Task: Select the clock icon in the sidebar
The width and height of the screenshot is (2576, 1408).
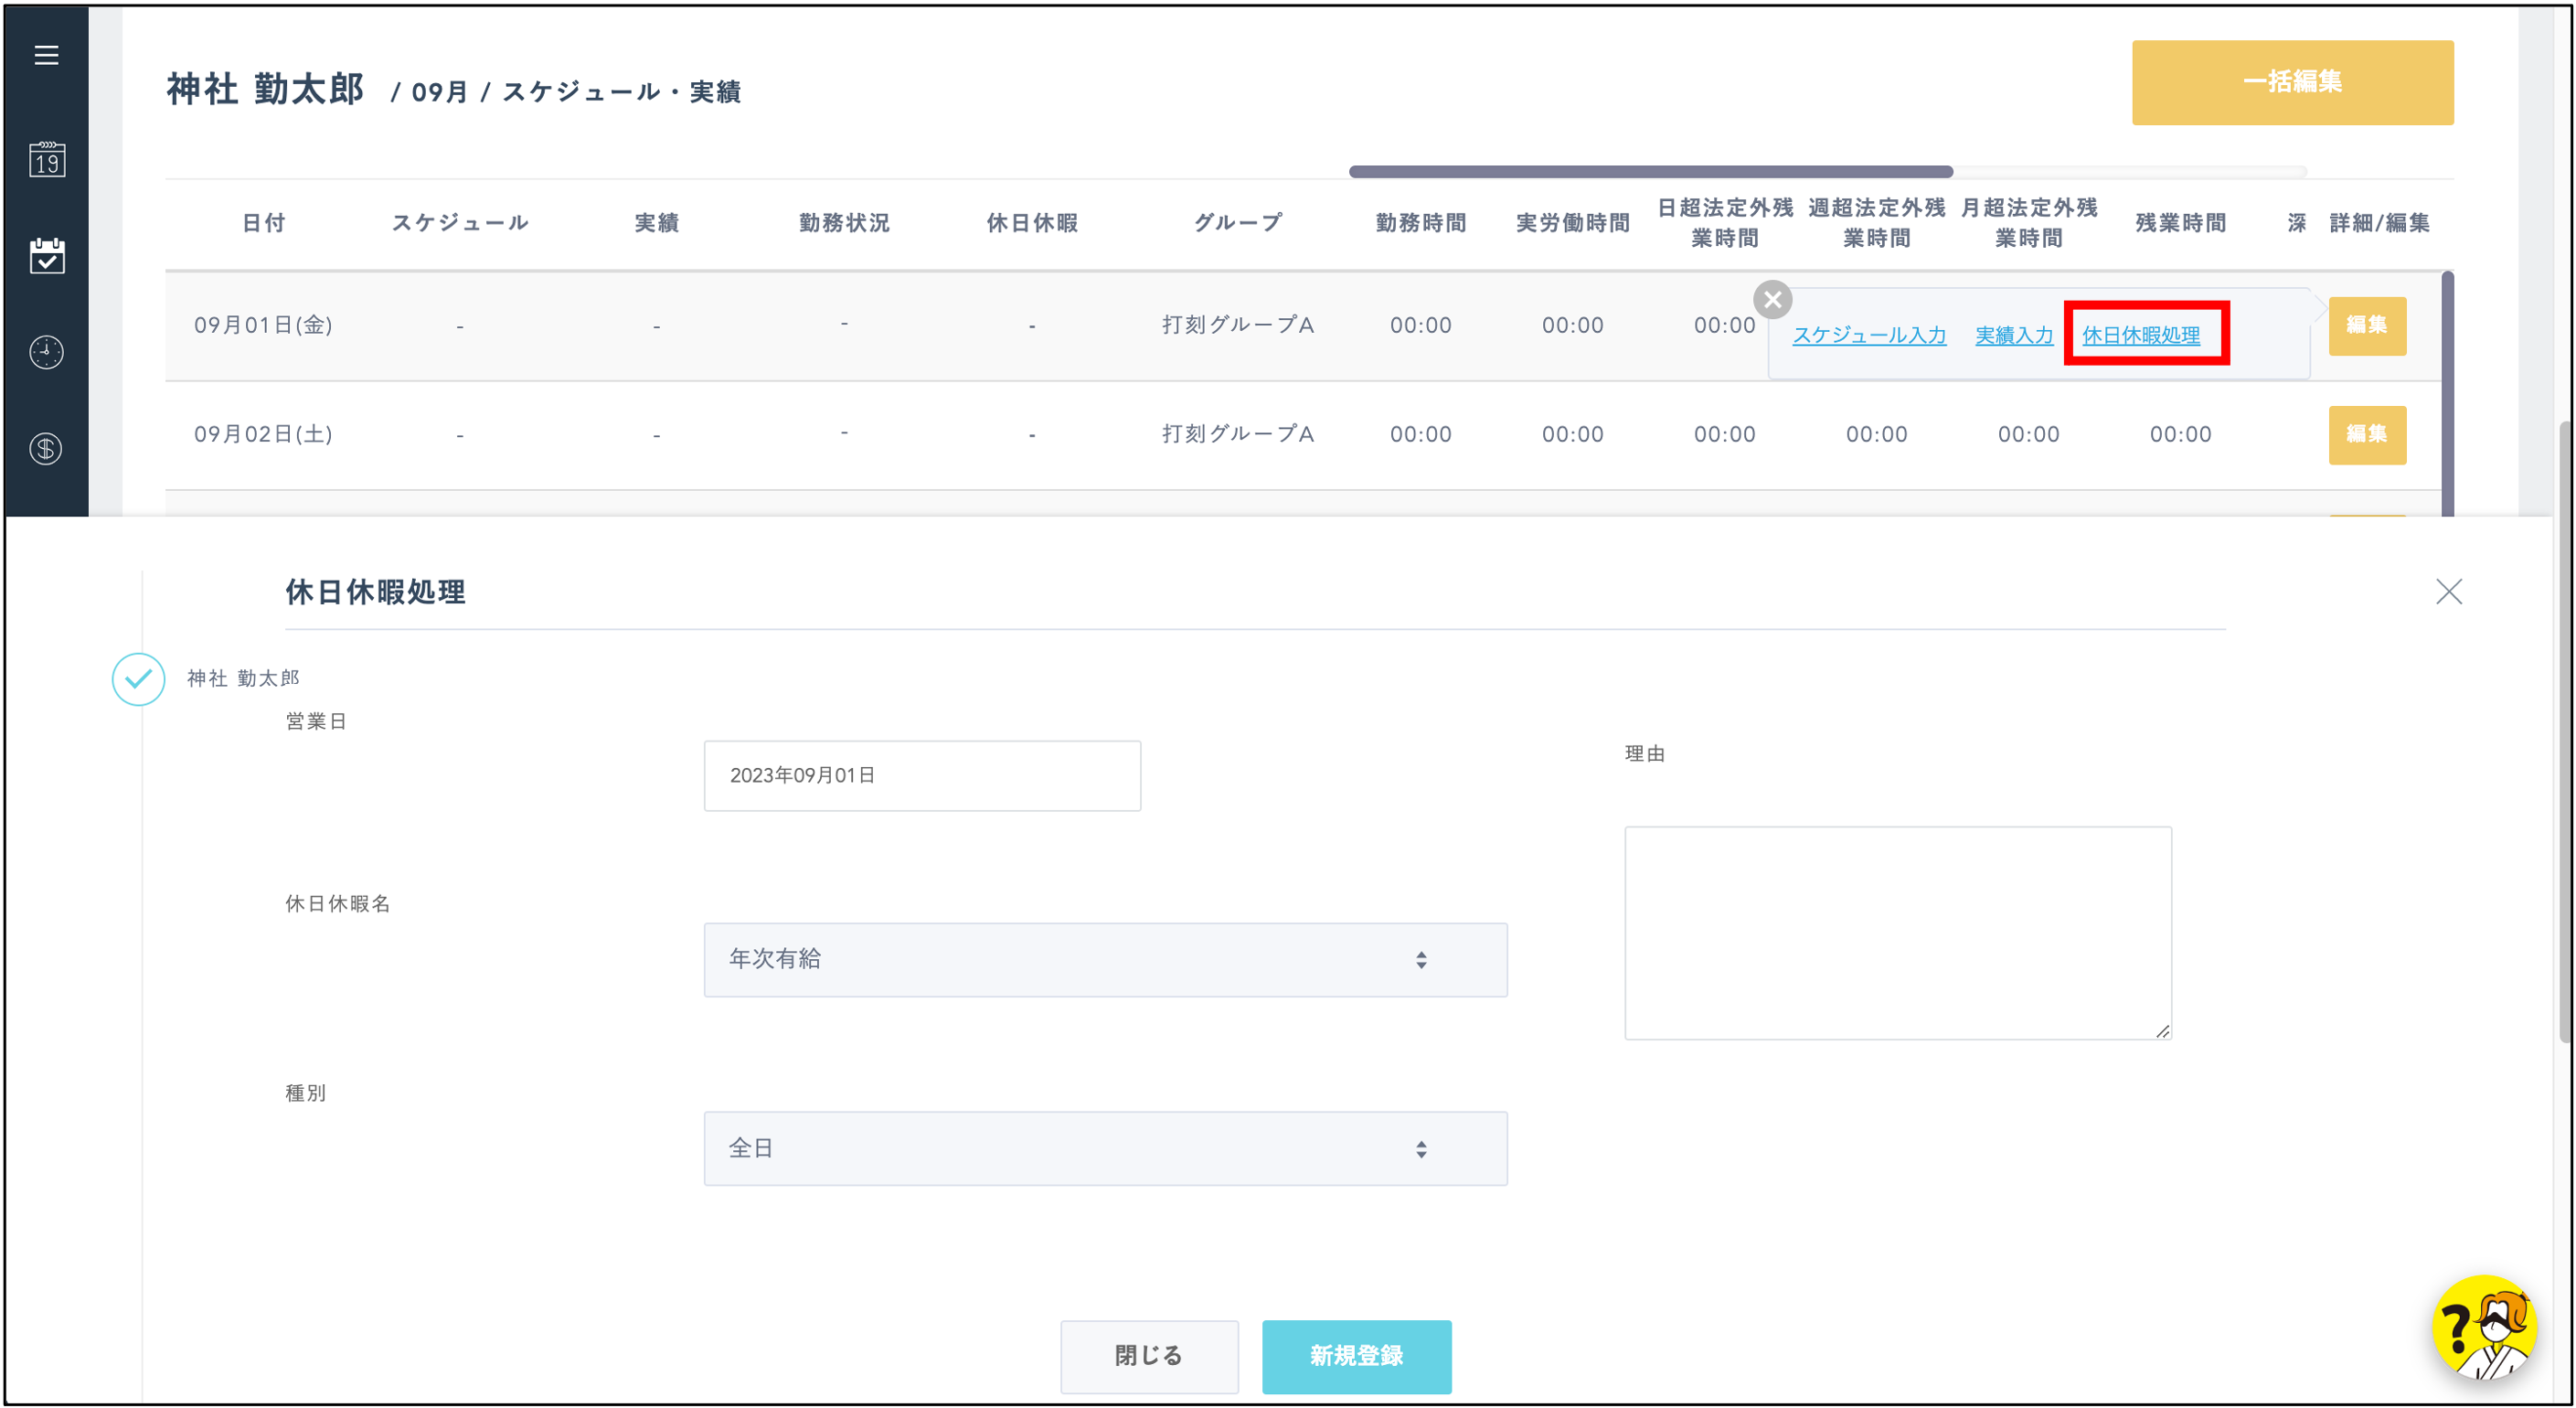Action: pyautogui.click(x=46, y=352)
